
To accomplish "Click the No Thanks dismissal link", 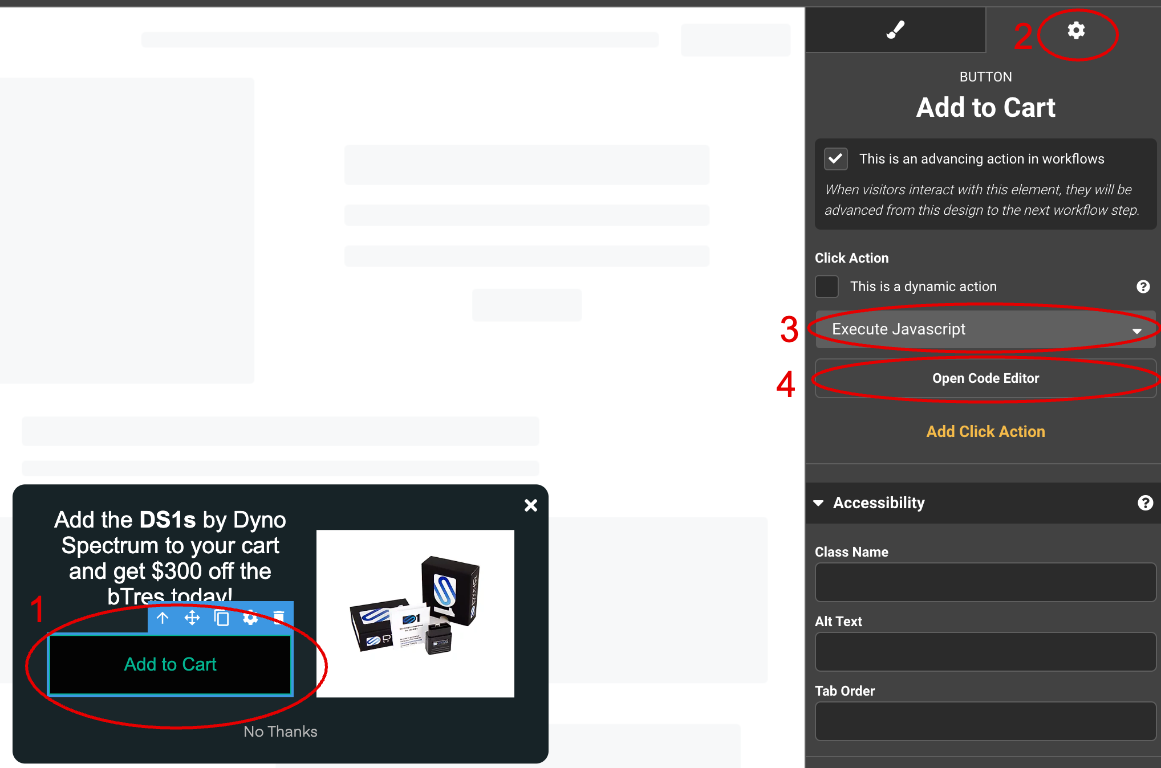I will pos(280,731).
